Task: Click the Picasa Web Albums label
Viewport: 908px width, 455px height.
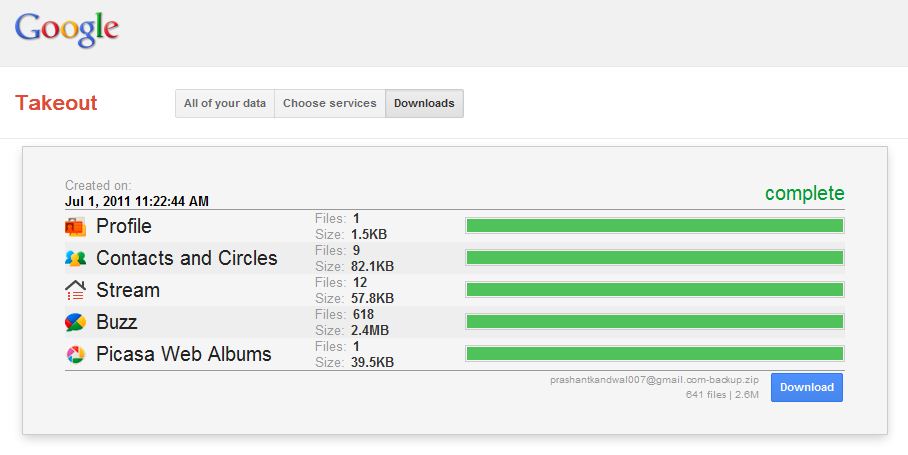Action: point(184,354)
